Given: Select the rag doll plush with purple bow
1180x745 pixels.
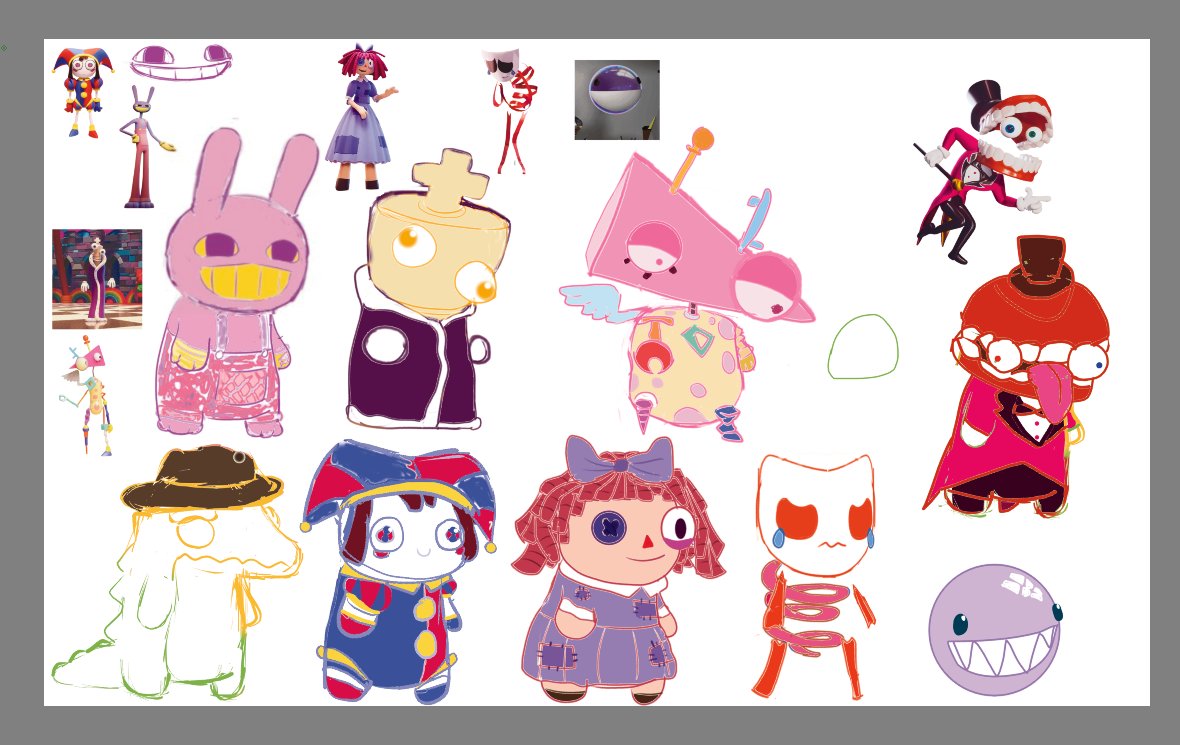Looking at the screenshot, I should tap(617, 570).
